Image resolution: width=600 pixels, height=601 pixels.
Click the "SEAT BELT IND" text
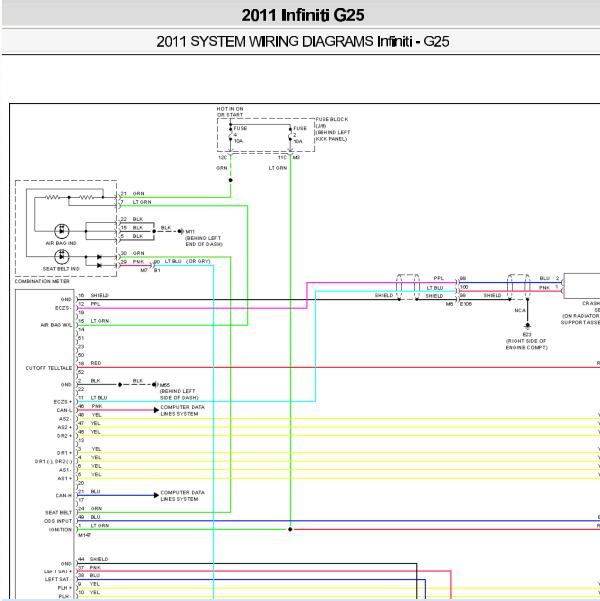[x=61, y=269]
